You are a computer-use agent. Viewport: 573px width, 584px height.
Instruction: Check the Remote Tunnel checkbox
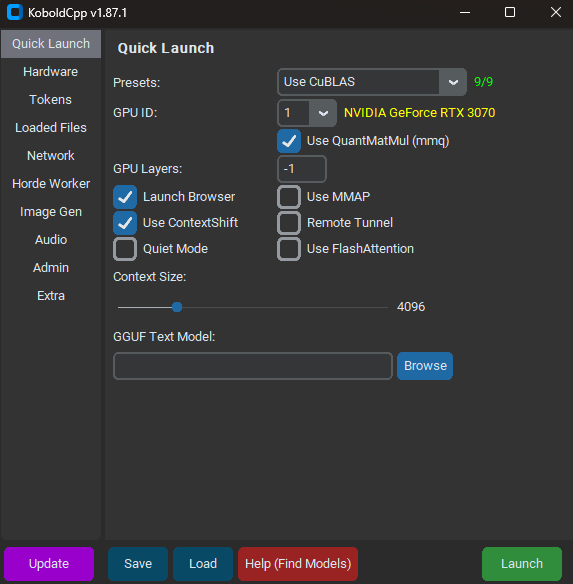point(289,223)
